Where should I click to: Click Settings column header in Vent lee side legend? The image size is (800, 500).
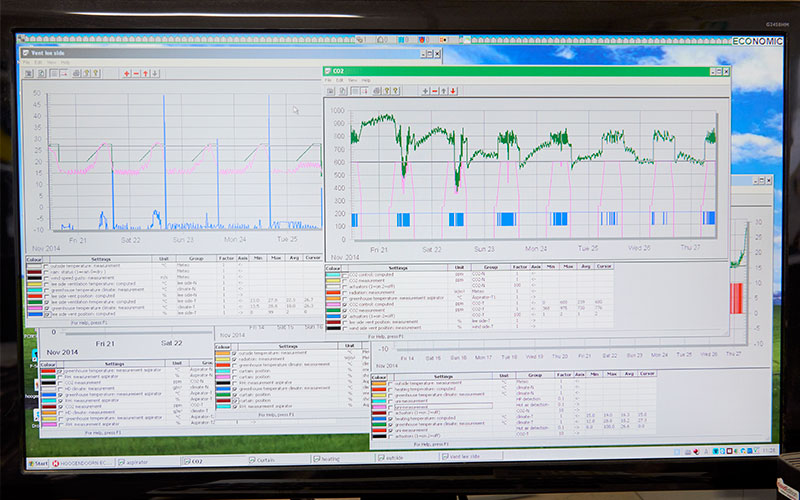coord(101,259)
